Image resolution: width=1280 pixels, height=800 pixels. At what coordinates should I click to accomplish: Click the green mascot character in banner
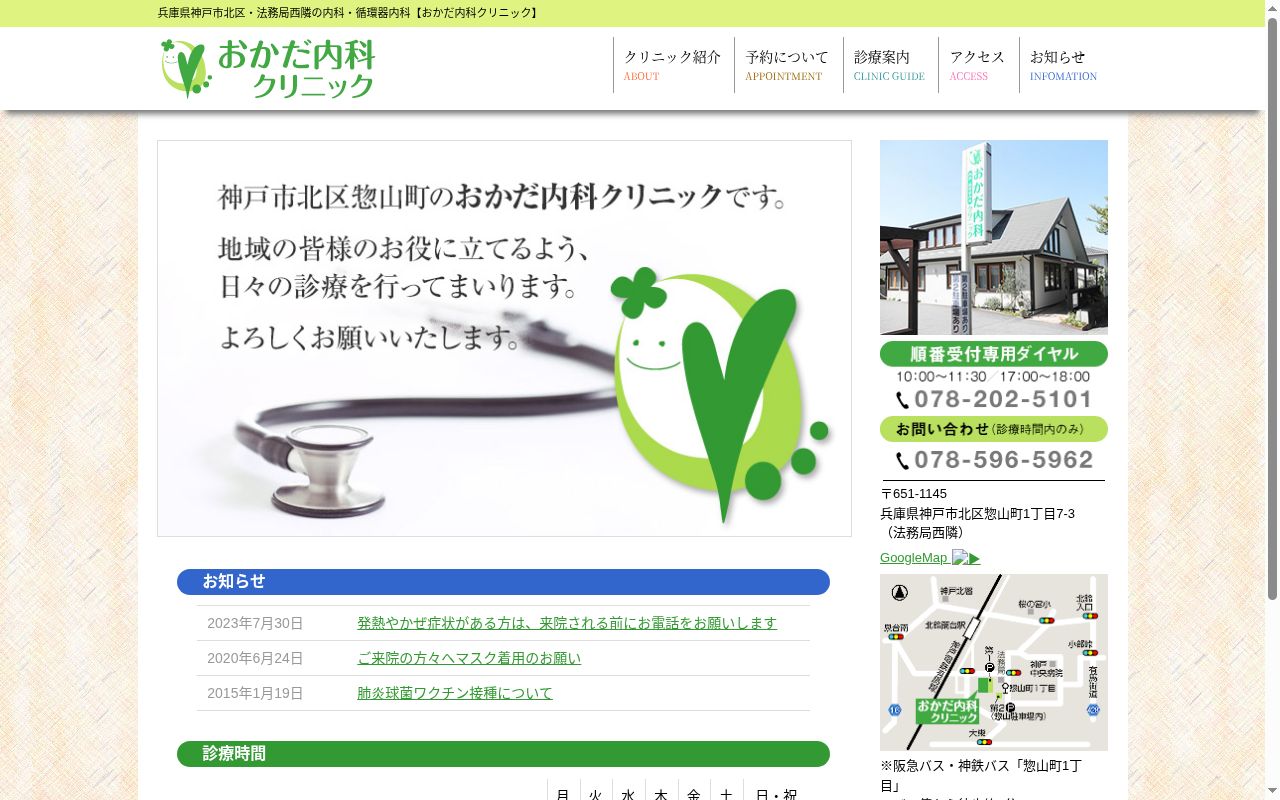(722, 393)
